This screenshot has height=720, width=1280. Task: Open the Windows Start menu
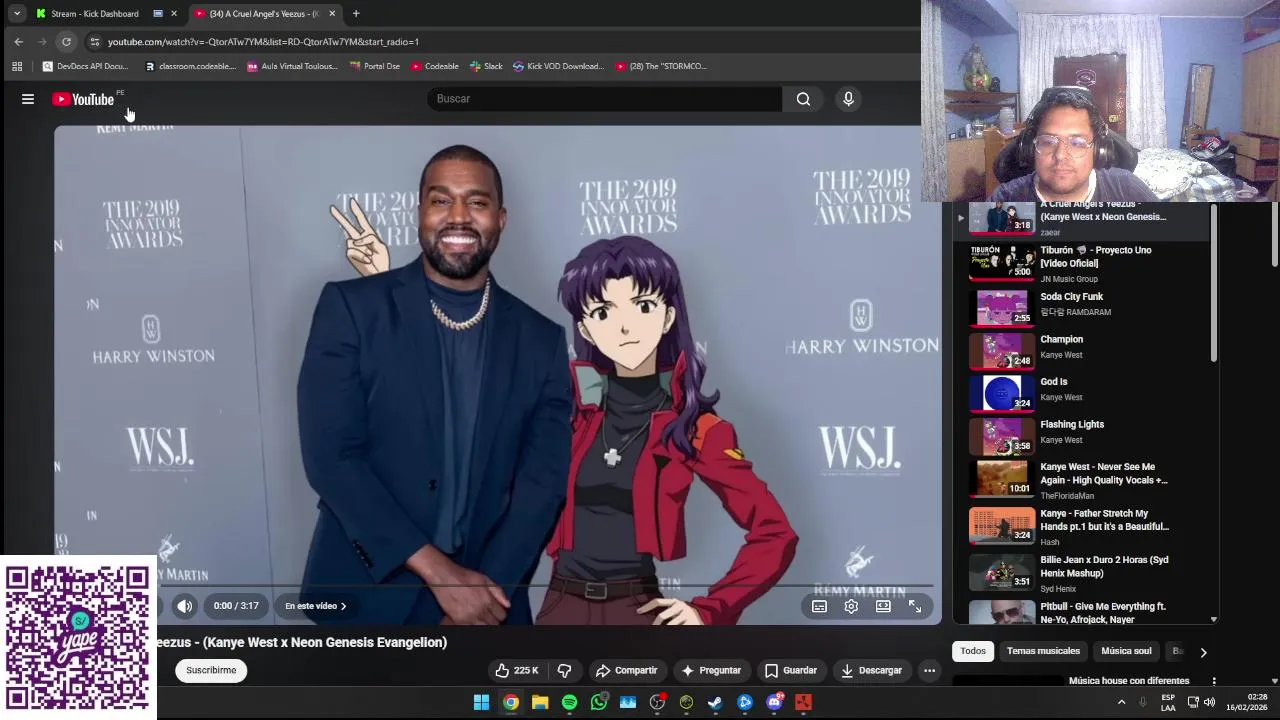click(481, 703)
